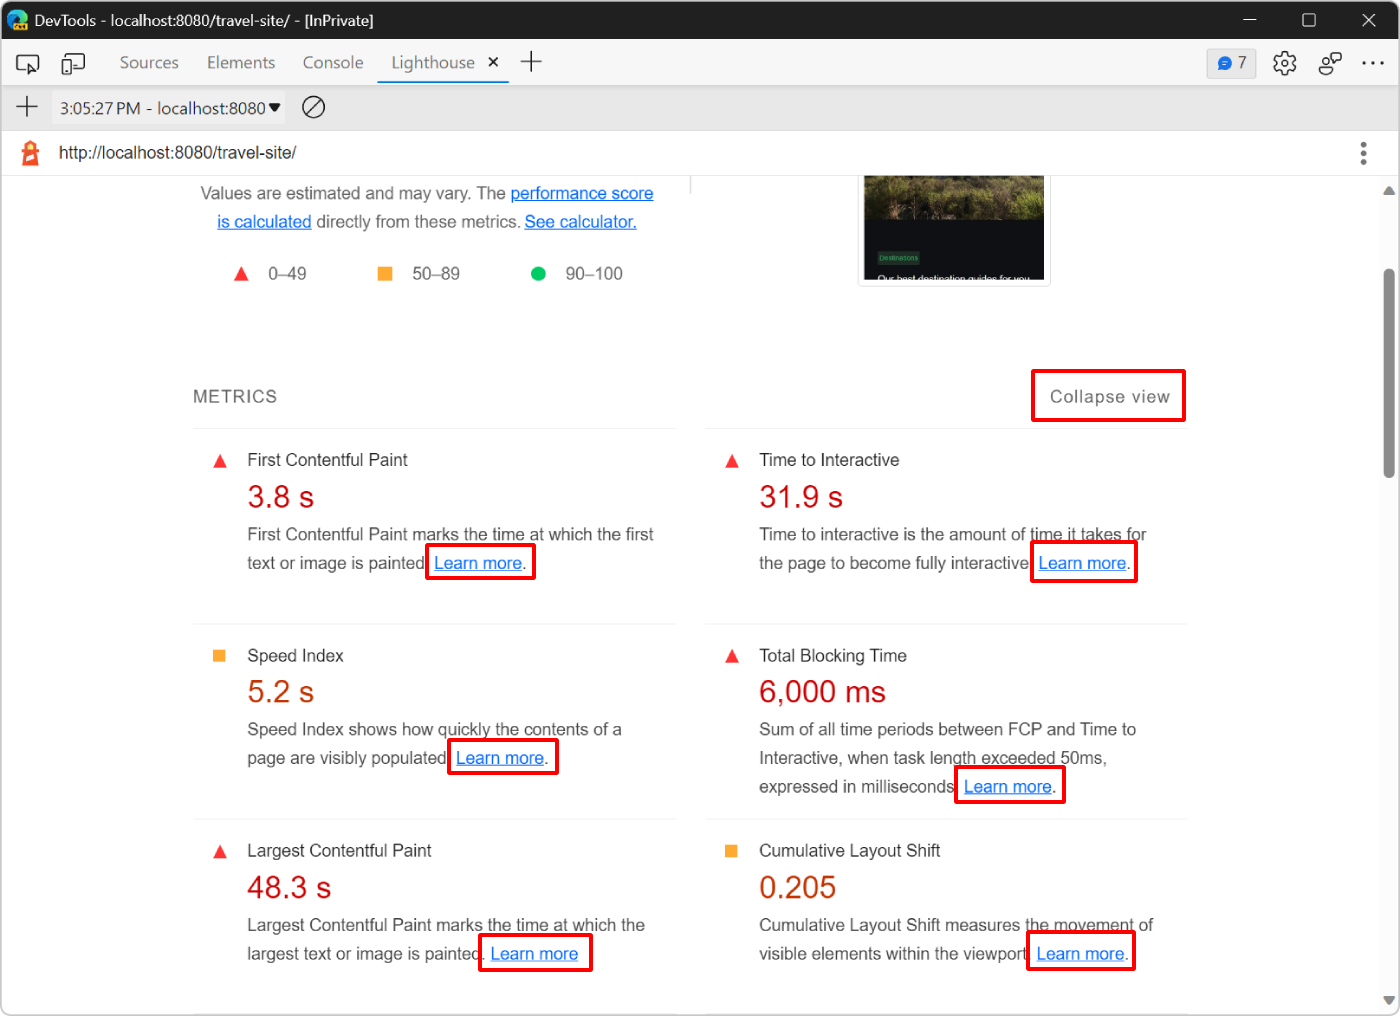Open the report options kebab menu
The height and width of the screenshot is (1016, 1400).
click(x=1363, y=152)
